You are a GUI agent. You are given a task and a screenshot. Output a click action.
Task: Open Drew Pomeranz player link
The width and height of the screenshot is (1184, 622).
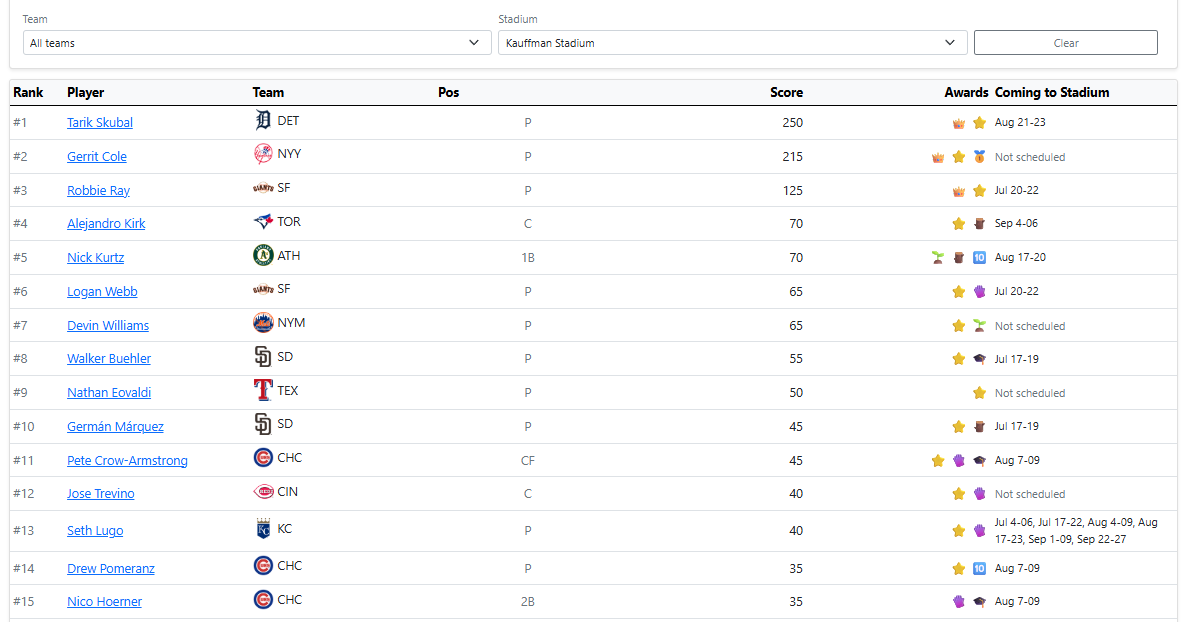click(110, 568)
